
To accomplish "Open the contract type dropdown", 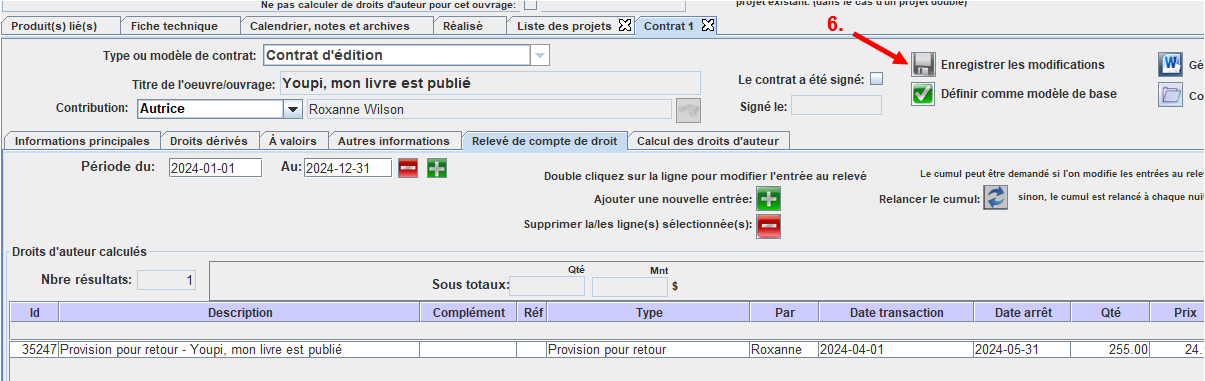I will click(540, 55).
